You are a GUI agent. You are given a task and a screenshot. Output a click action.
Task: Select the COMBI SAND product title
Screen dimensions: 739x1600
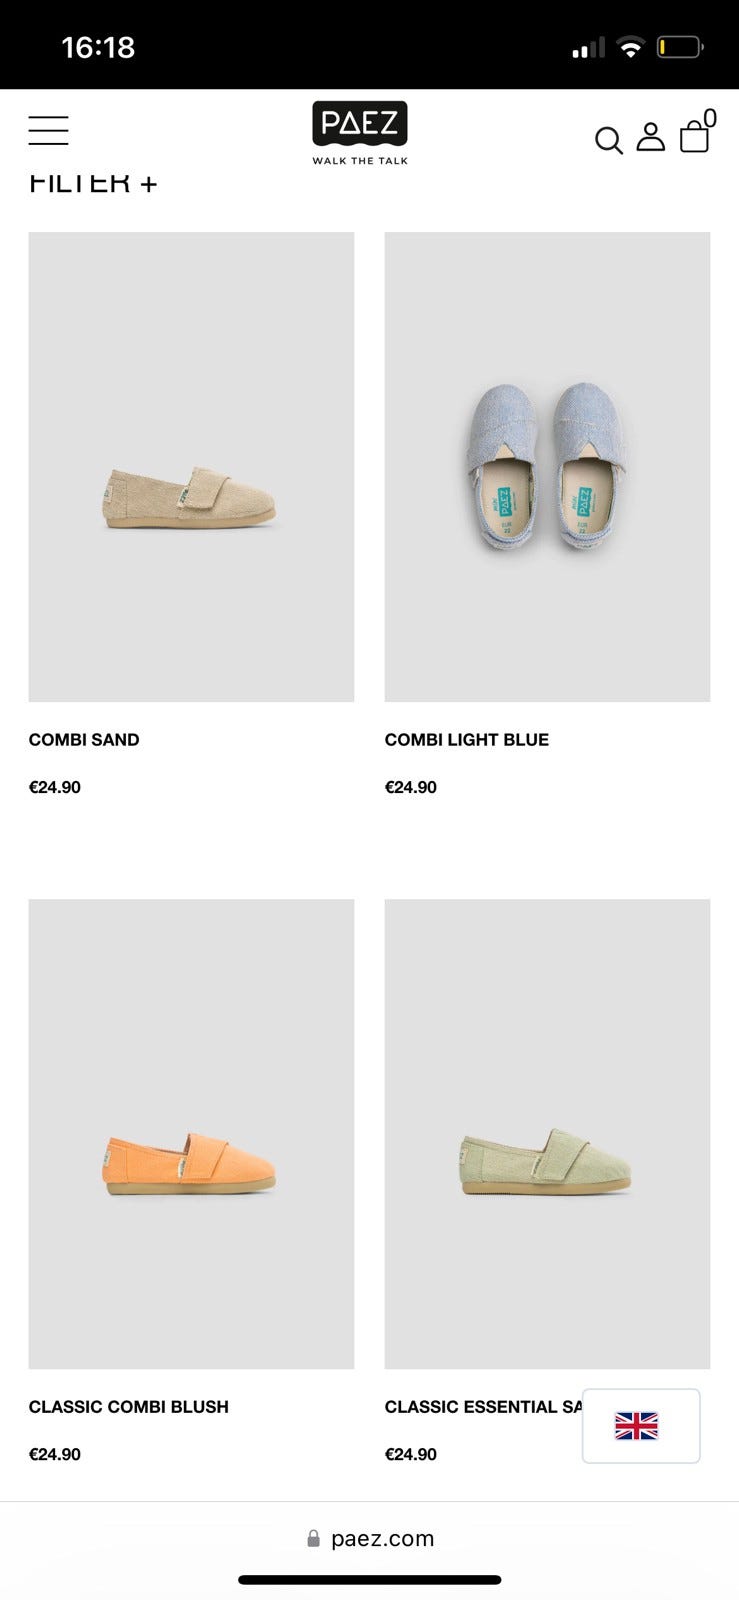coord(84,740)
